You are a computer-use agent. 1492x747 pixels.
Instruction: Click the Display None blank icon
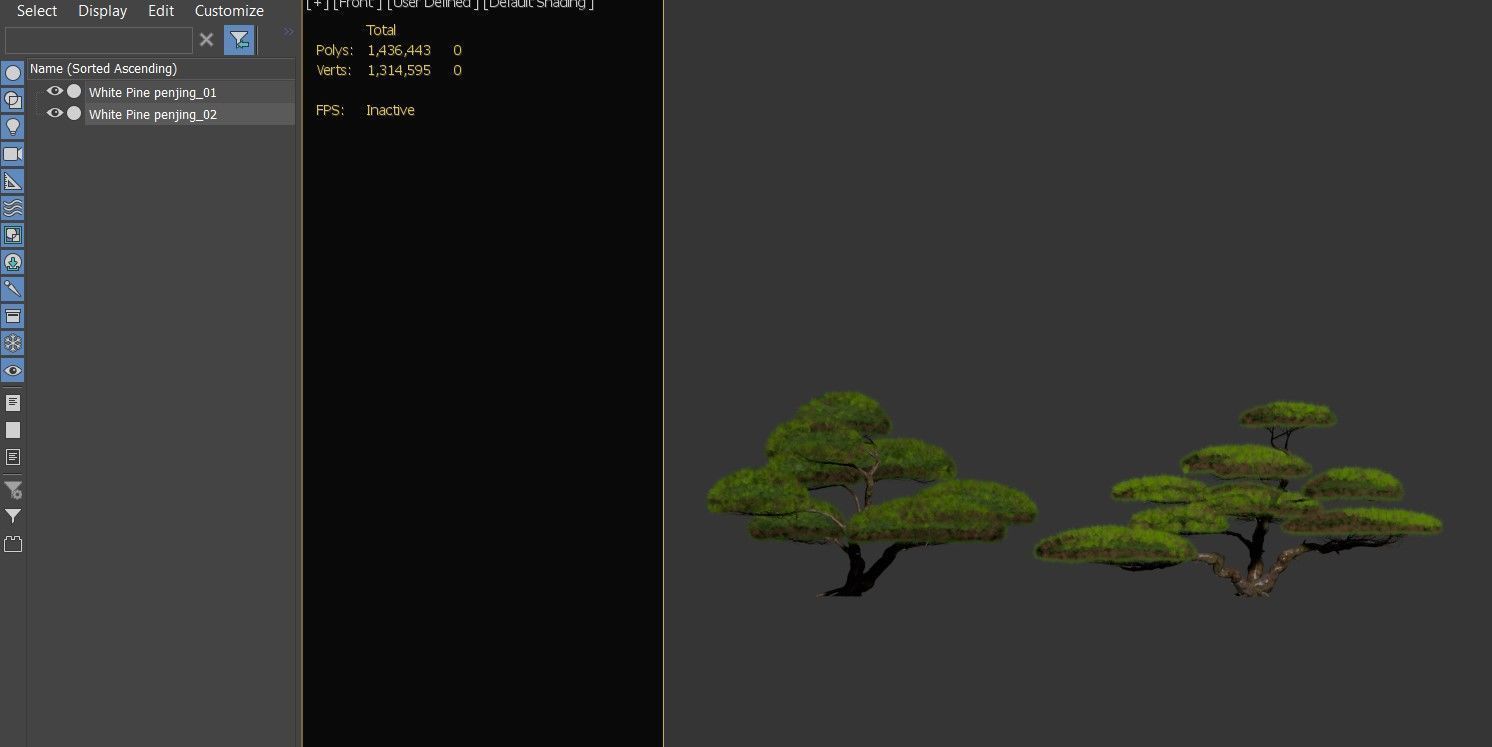13,430
